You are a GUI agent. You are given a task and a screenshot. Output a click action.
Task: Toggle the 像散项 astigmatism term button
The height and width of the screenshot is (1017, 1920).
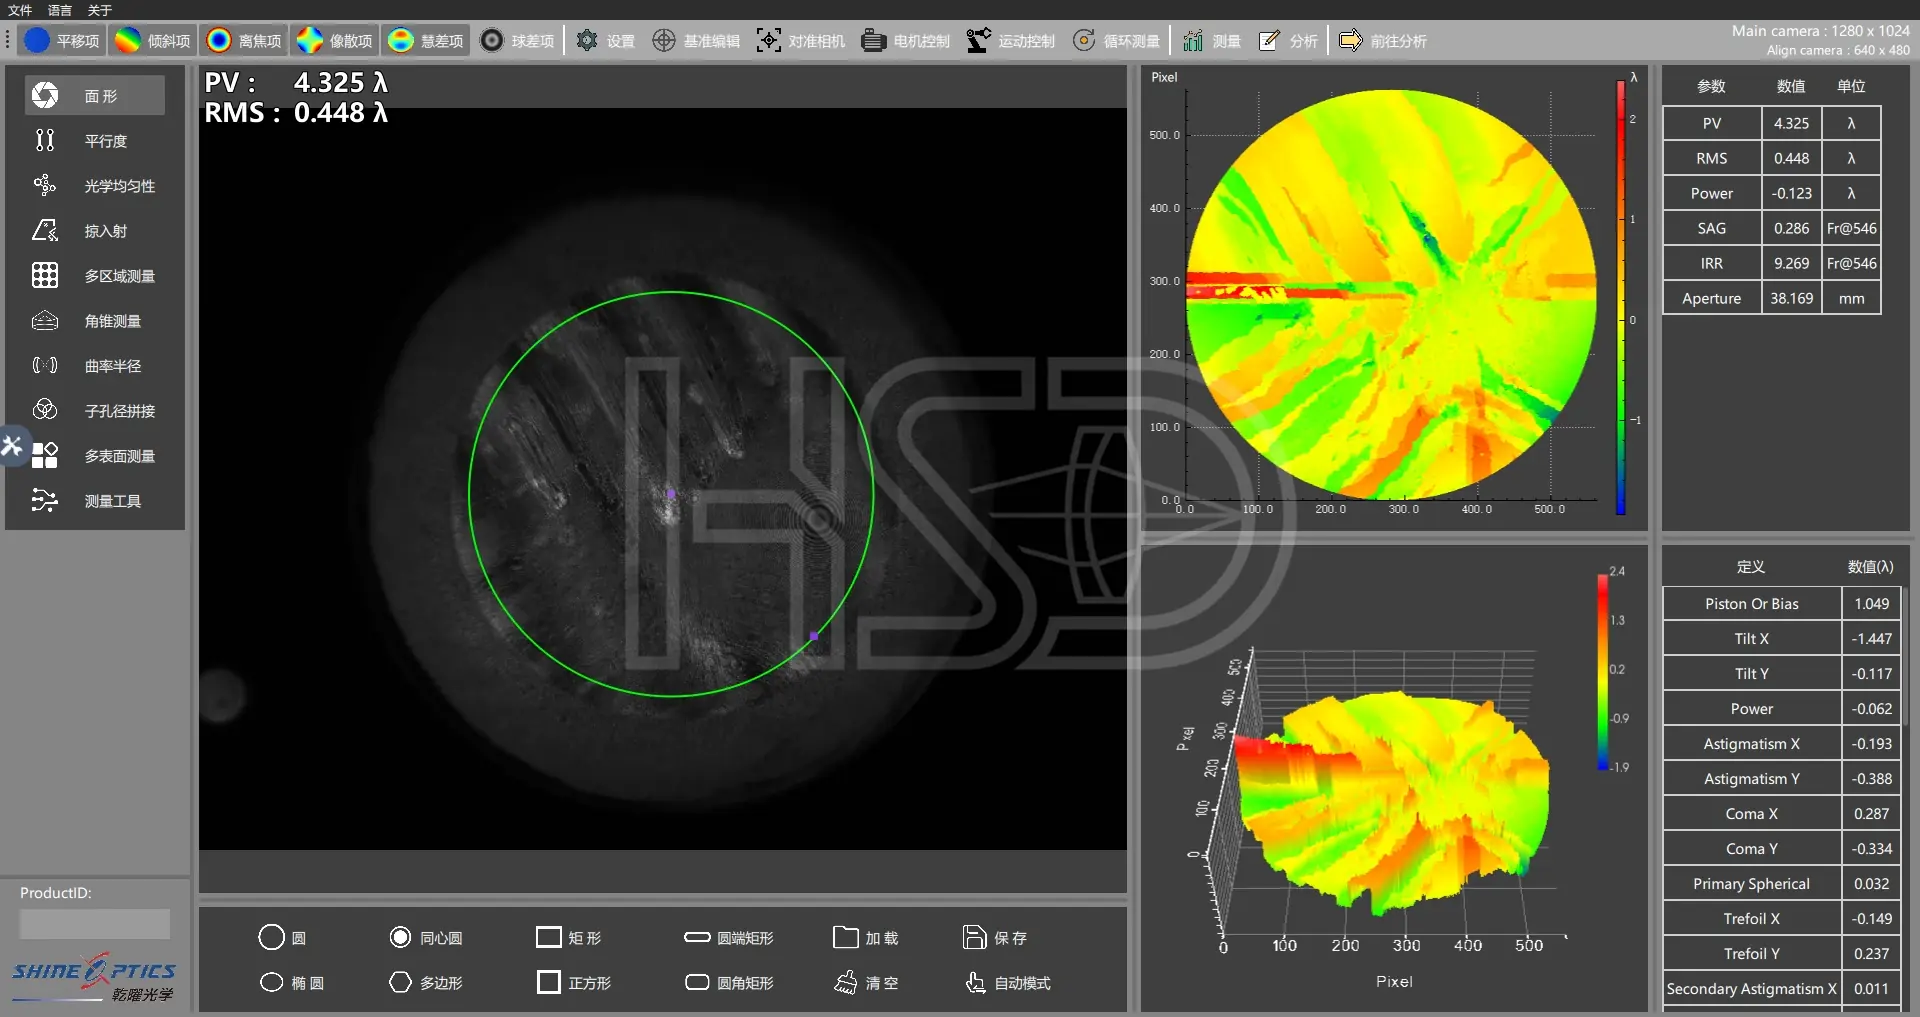pos(335,41)
